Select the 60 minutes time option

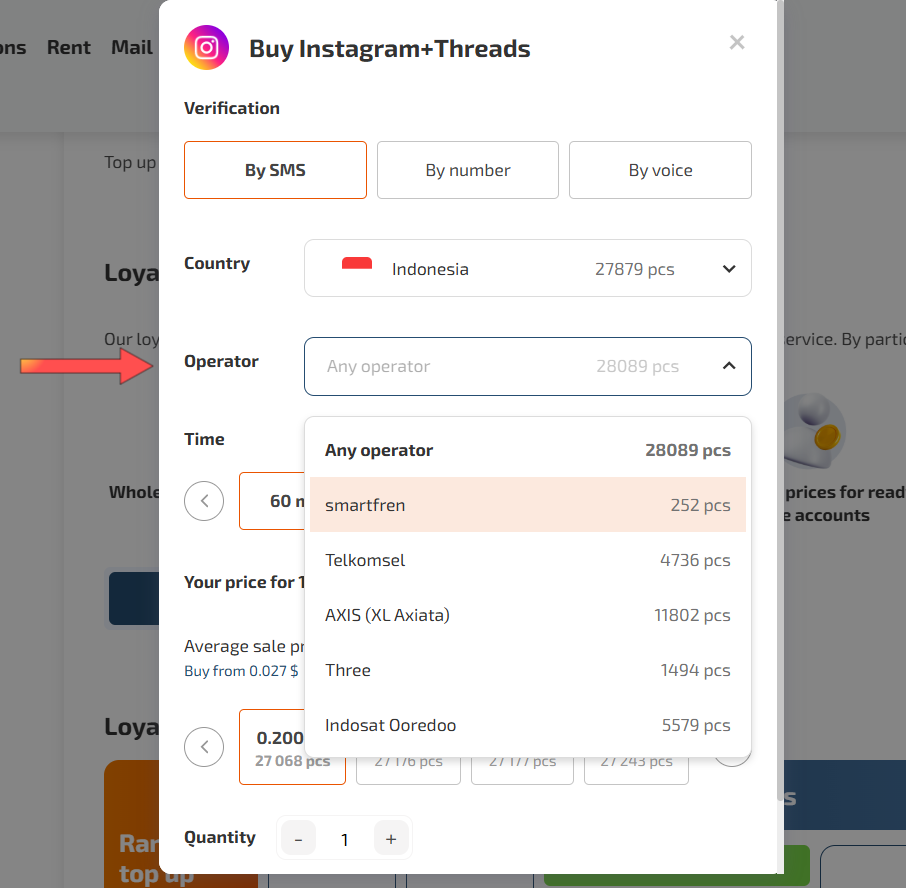(272, 501)
